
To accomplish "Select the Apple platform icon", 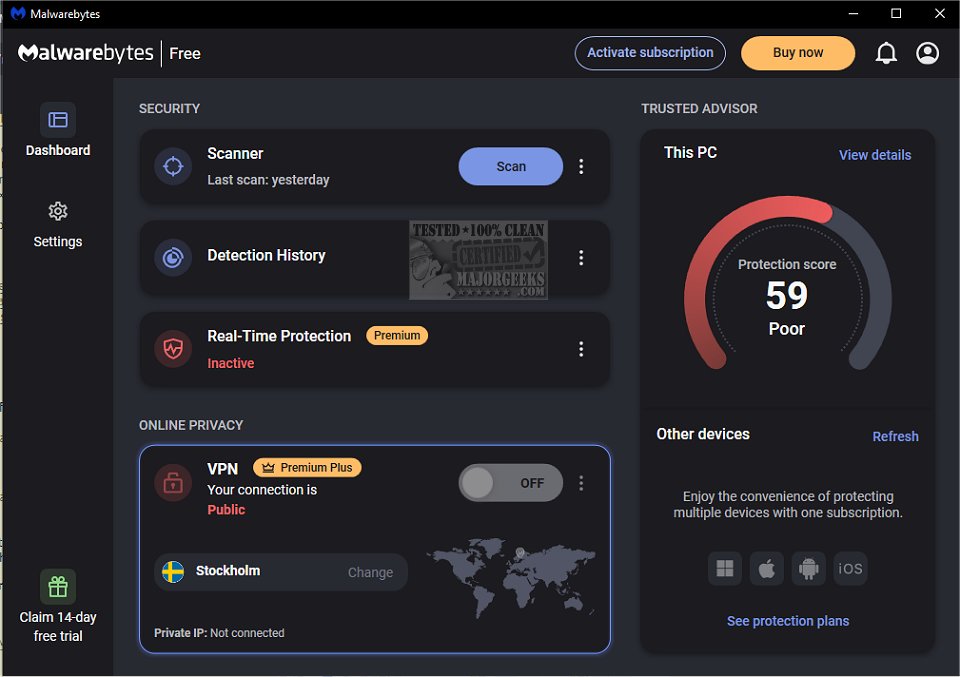I will coord(766,569).
